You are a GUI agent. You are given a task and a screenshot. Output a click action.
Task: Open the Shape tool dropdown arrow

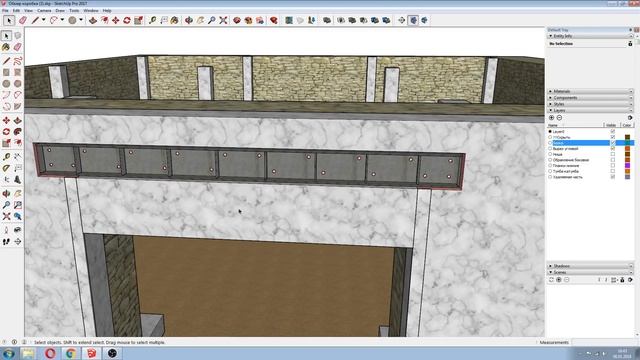81,20
